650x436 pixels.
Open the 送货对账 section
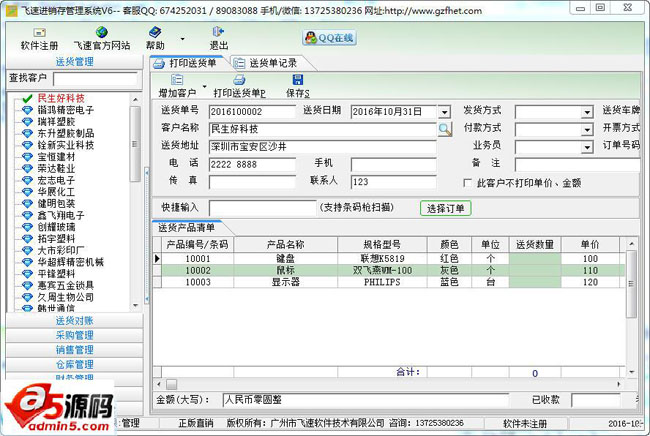point(75,320)
